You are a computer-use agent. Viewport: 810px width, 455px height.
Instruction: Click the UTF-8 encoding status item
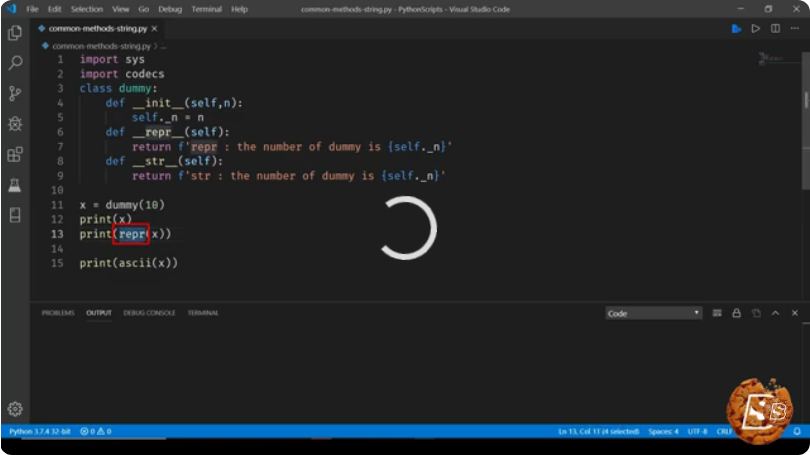(697, 431)
